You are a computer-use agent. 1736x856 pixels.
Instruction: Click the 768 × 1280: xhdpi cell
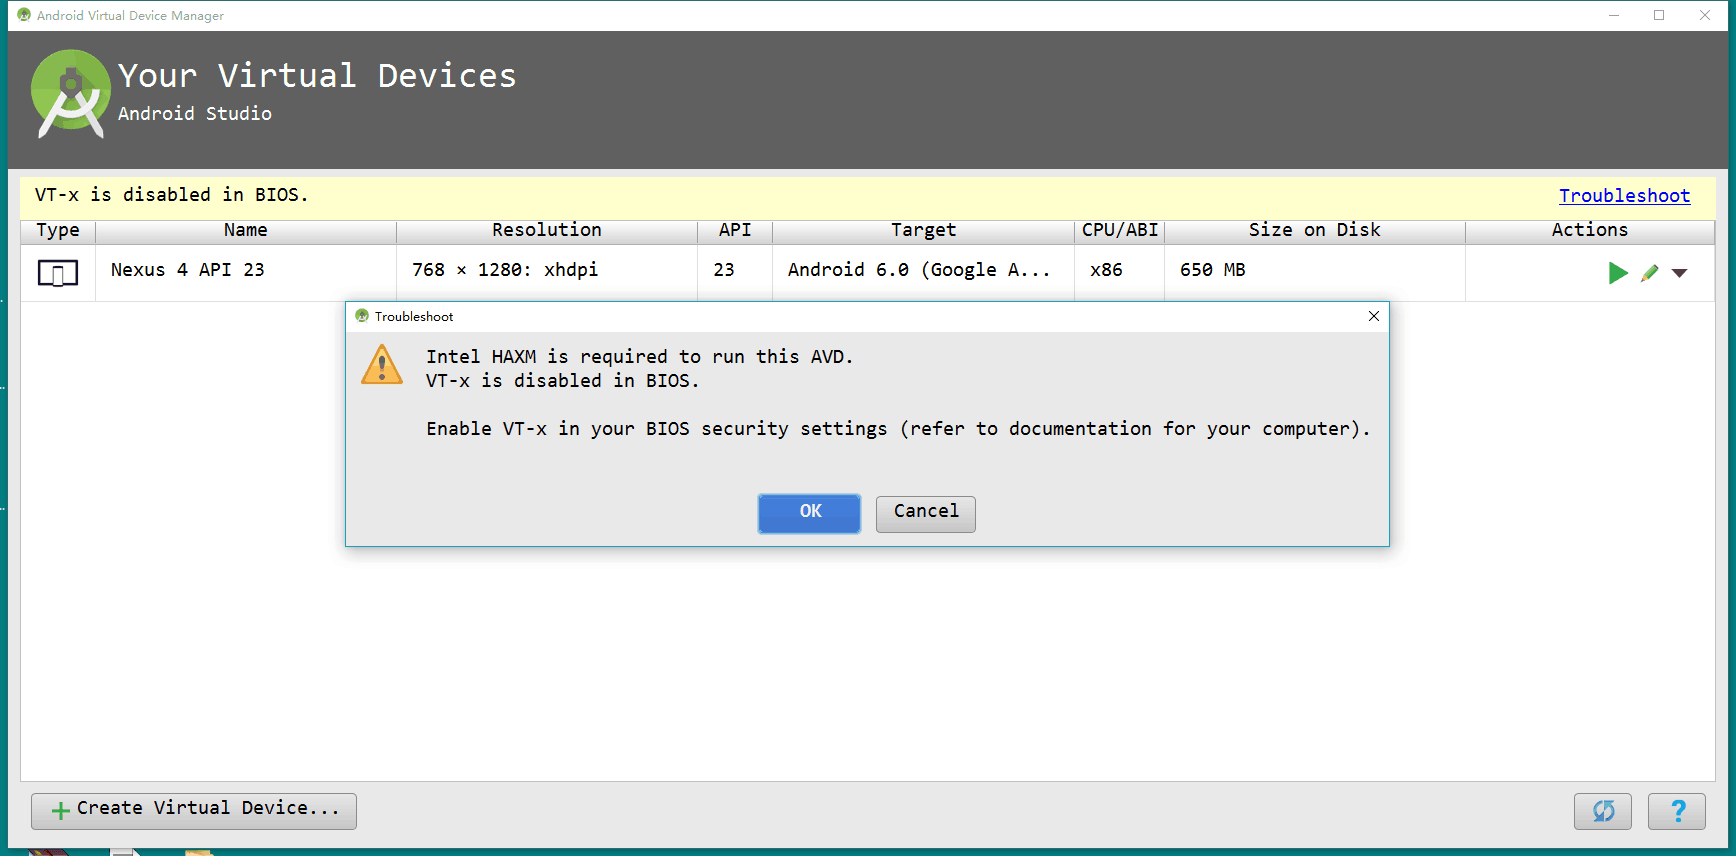[x=547, y=271]
